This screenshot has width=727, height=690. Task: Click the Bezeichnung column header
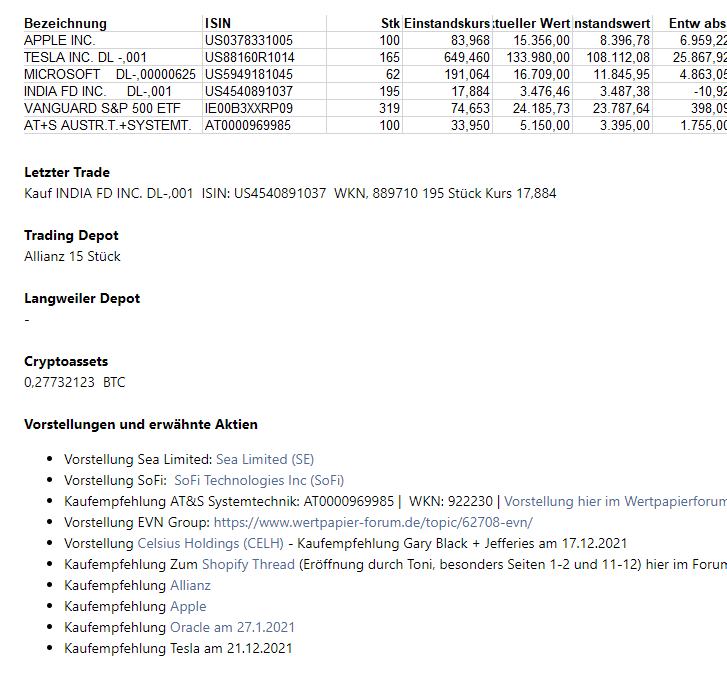pos(65,23)
